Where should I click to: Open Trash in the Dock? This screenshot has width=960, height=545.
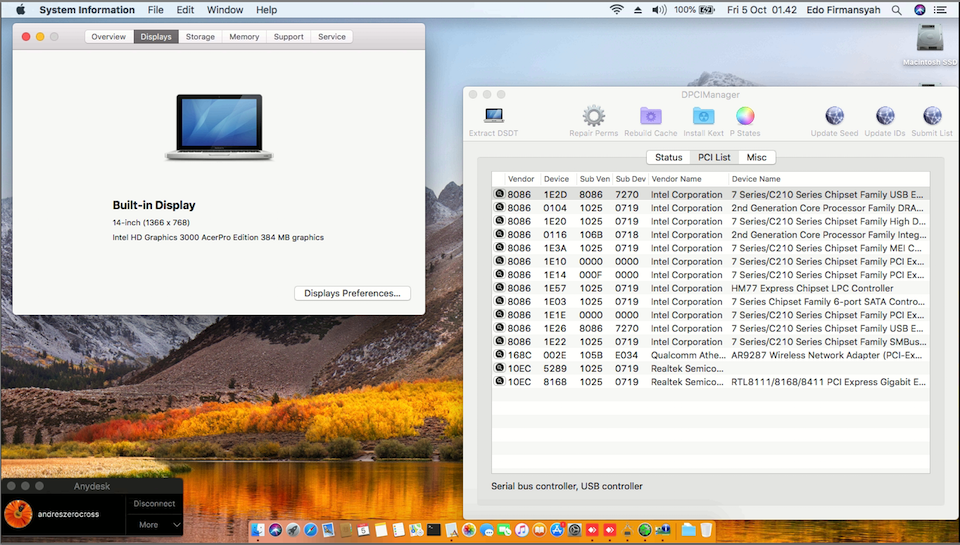click(x=706, y=530)
